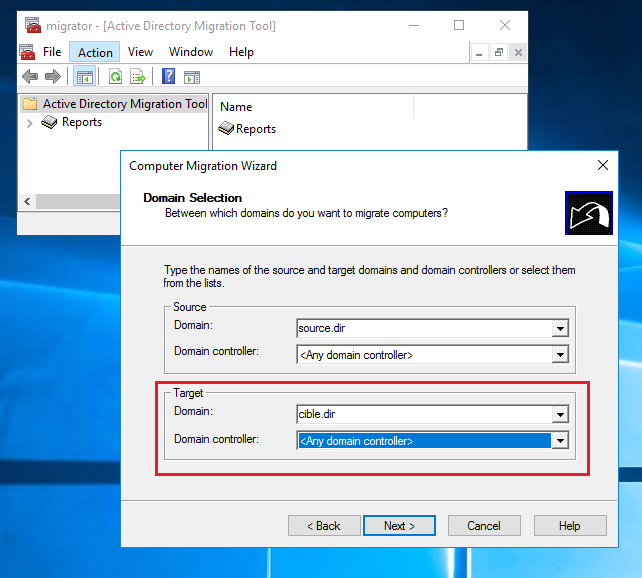Click the tree pane horizontal scrollbar track

(x=78, y=201)
